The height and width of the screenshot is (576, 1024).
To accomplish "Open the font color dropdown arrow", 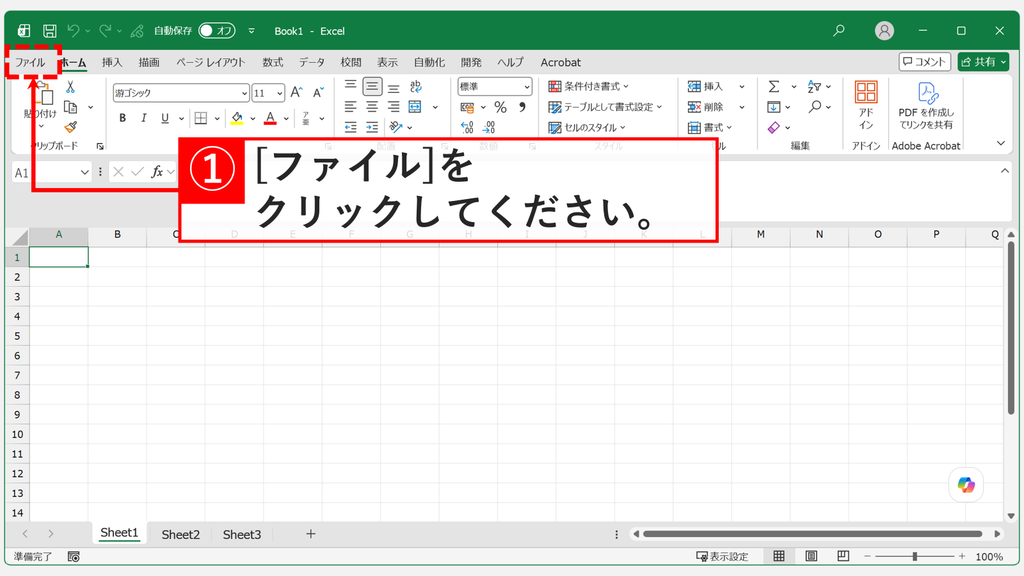I will [286, 119].
